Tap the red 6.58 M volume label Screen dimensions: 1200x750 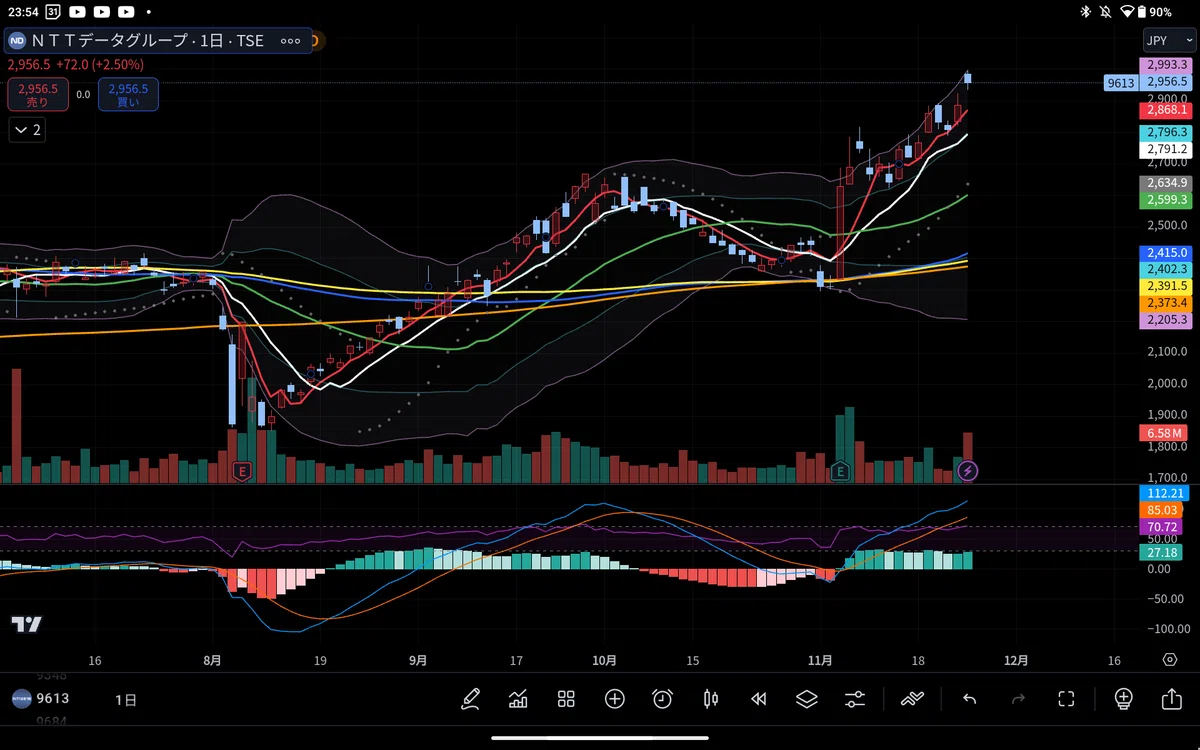(x=1162, y=433)
